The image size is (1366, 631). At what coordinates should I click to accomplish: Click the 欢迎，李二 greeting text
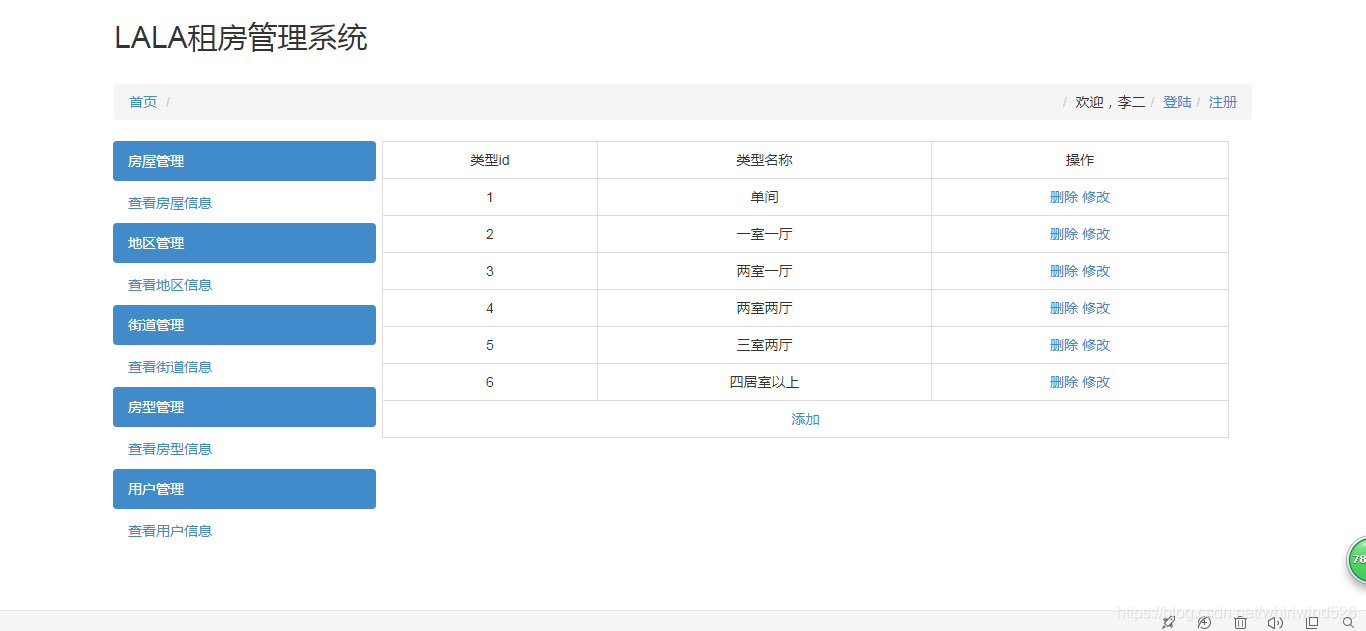(1110, 102)
